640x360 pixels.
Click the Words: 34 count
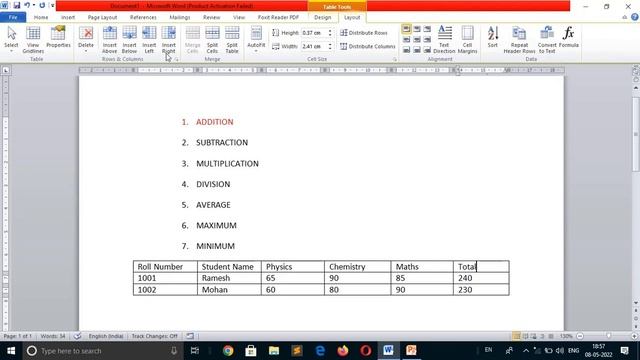[53, 336]
